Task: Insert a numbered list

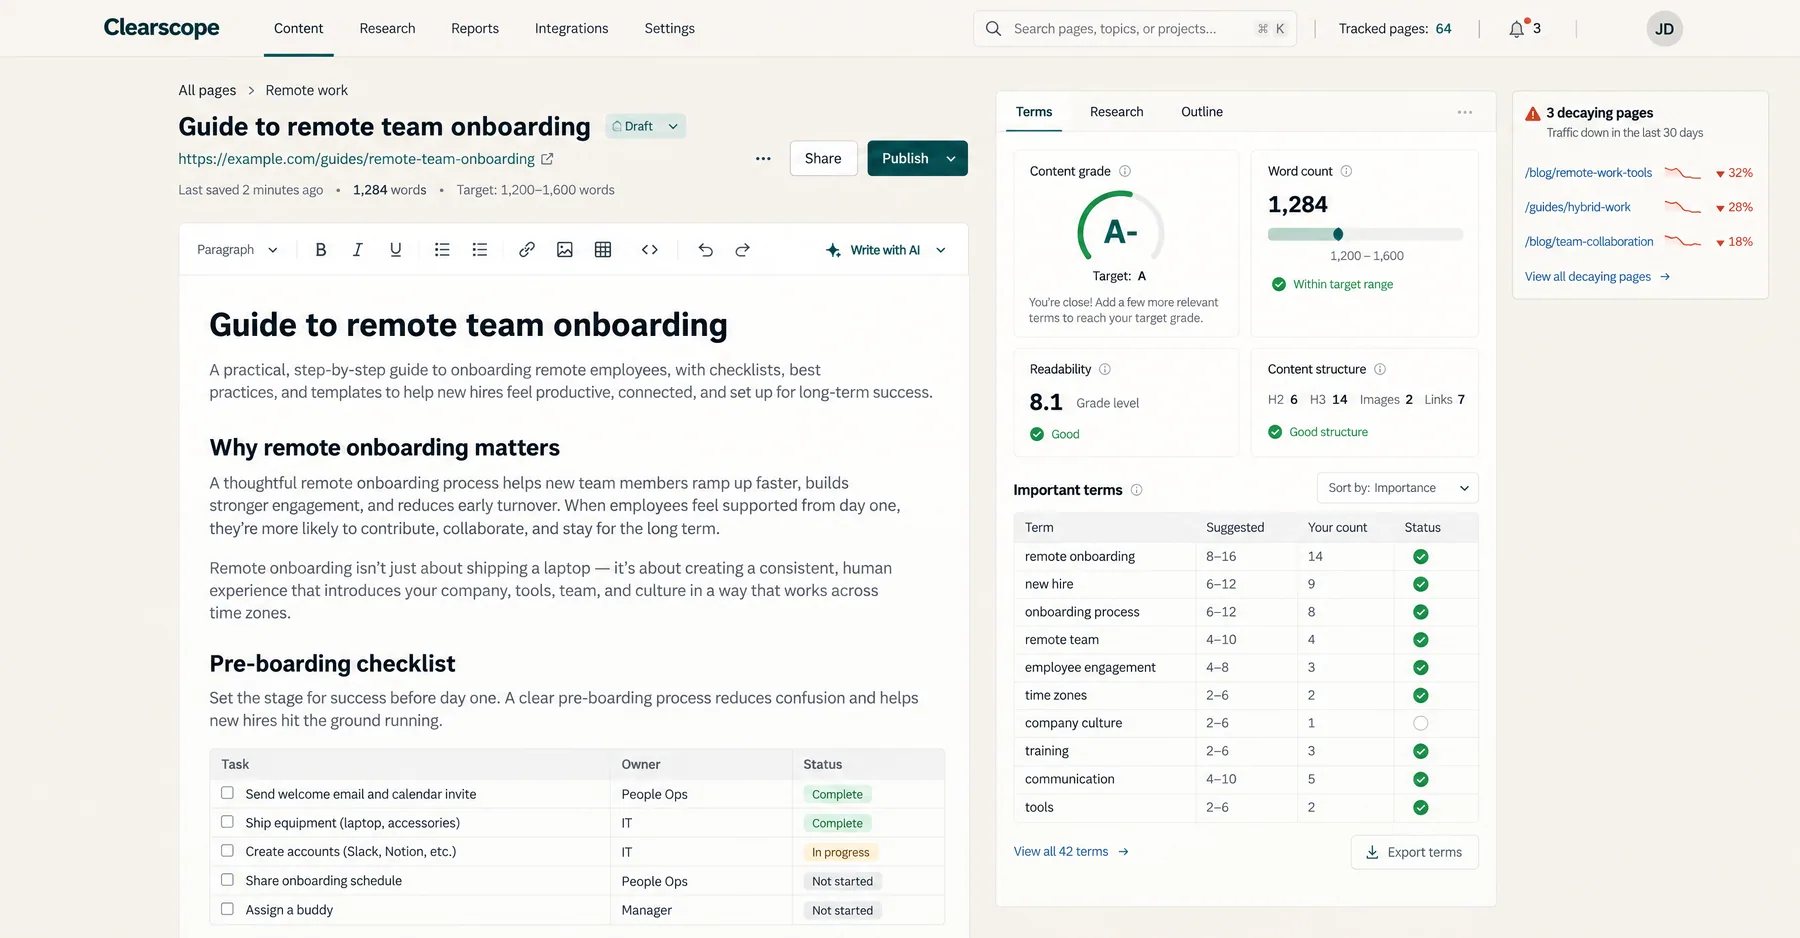Action: coord(480,250)
